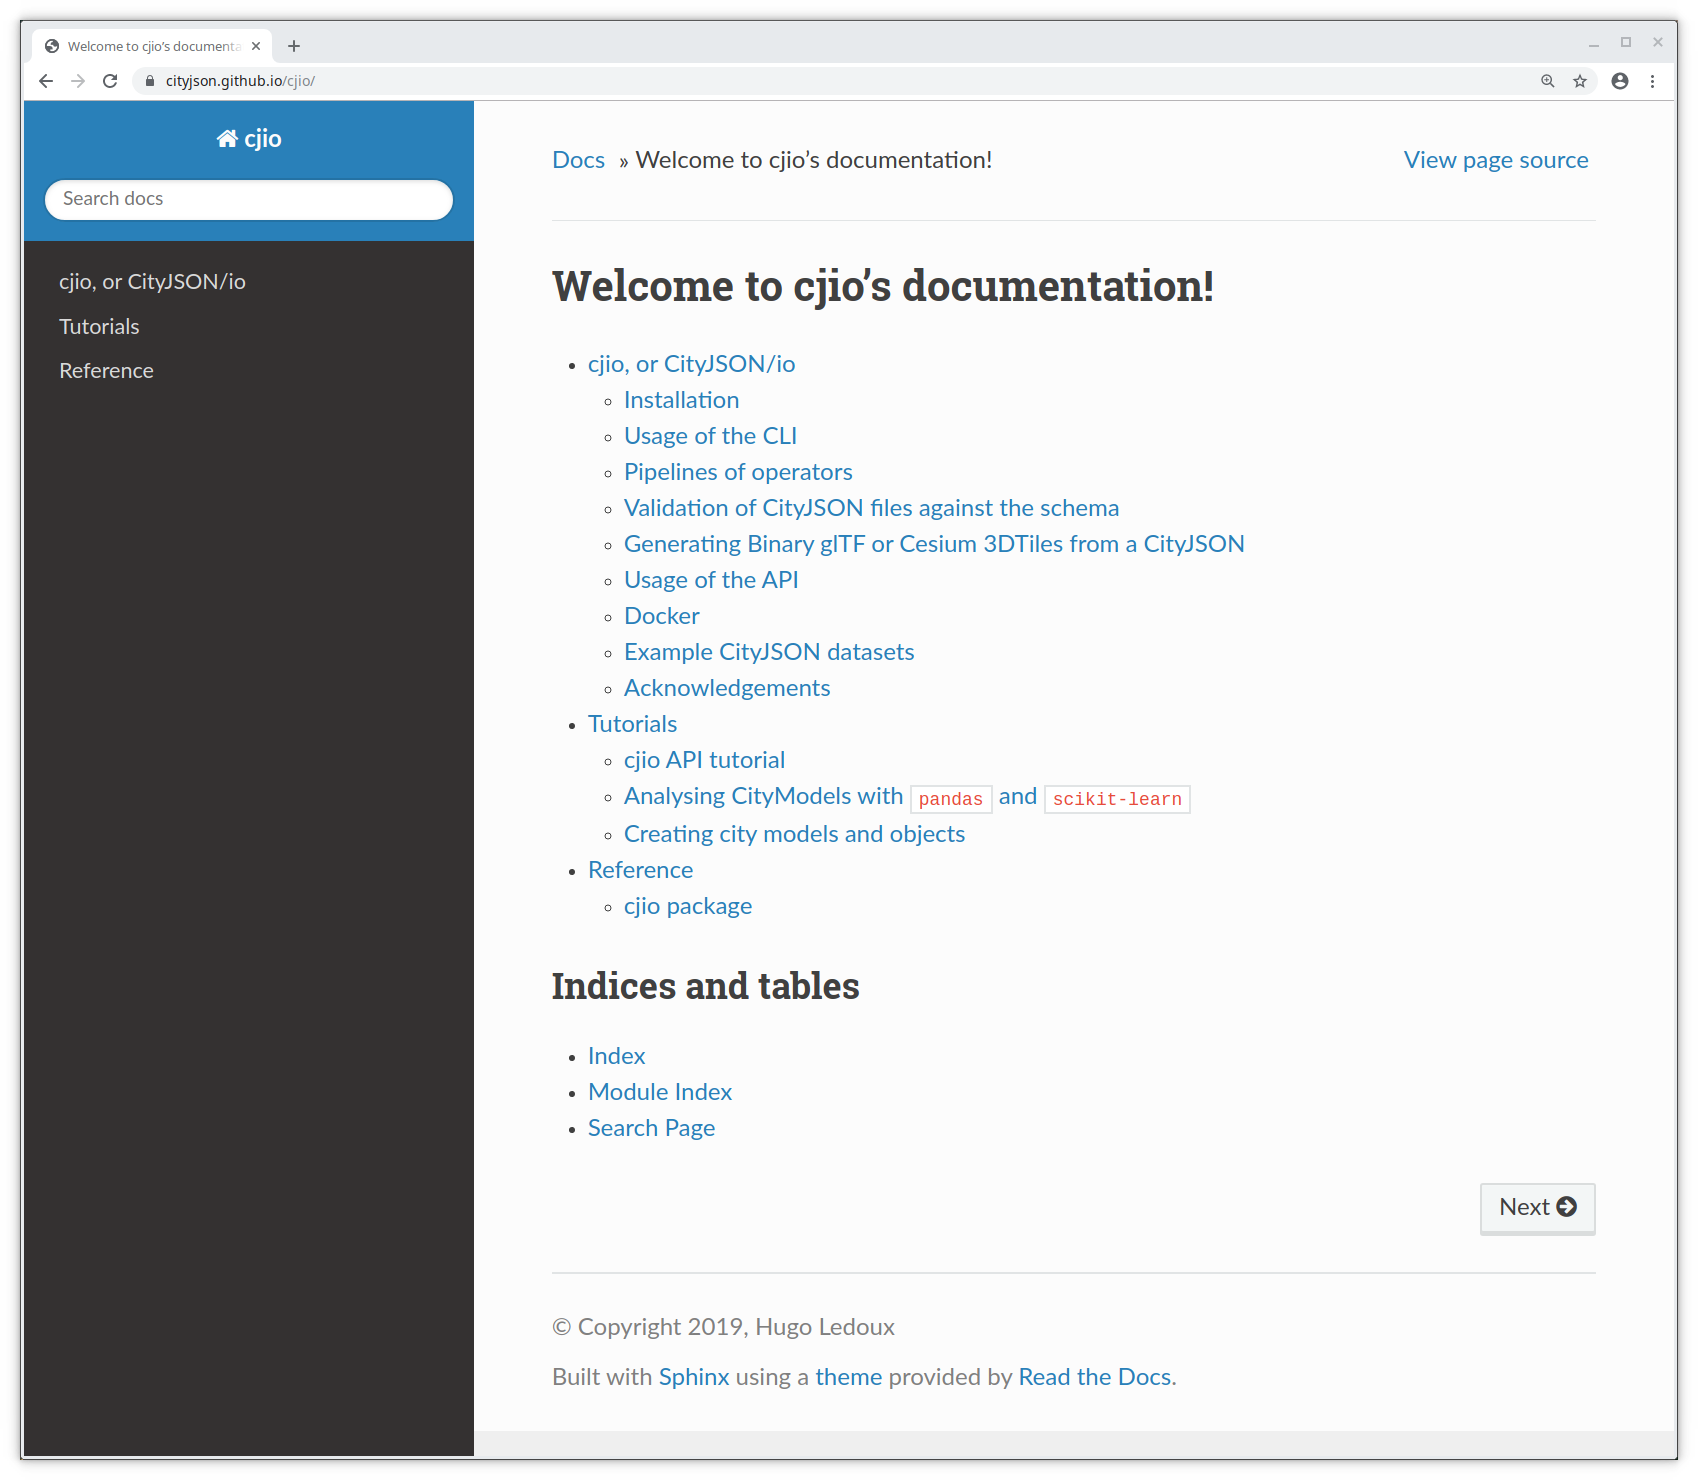1698x1480 pixels.
Task: Bookmark this page with the star icon
Action: pos(1580,81)
